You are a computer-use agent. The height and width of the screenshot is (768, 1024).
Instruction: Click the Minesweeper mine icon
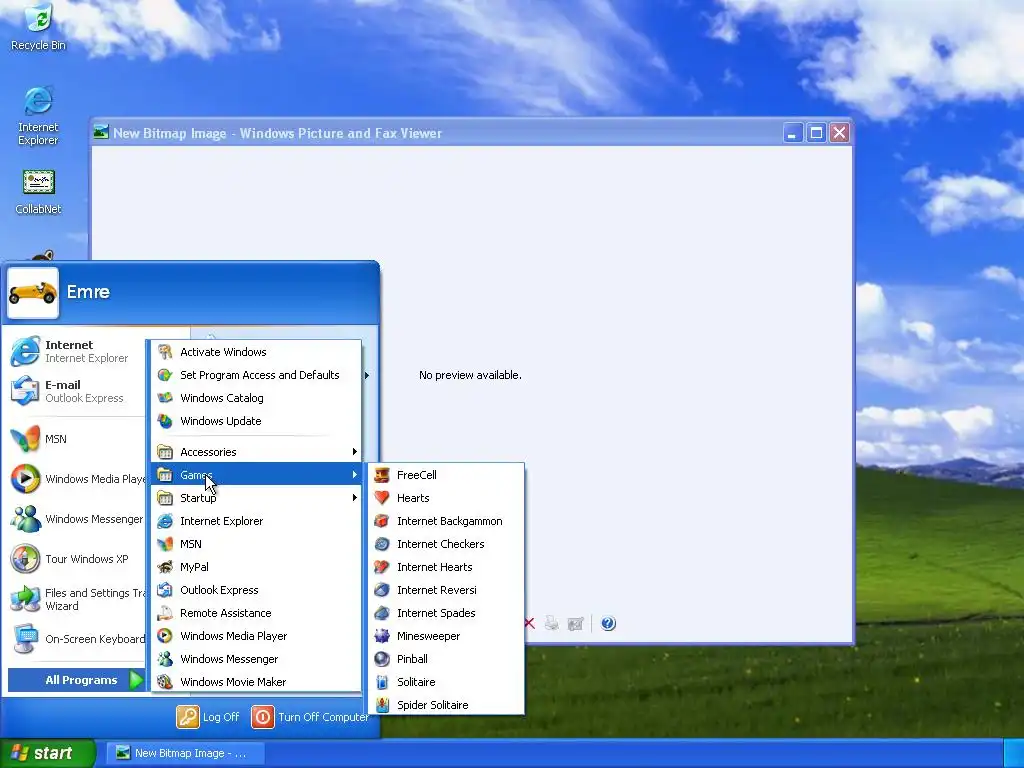click(x=382, y=635)
